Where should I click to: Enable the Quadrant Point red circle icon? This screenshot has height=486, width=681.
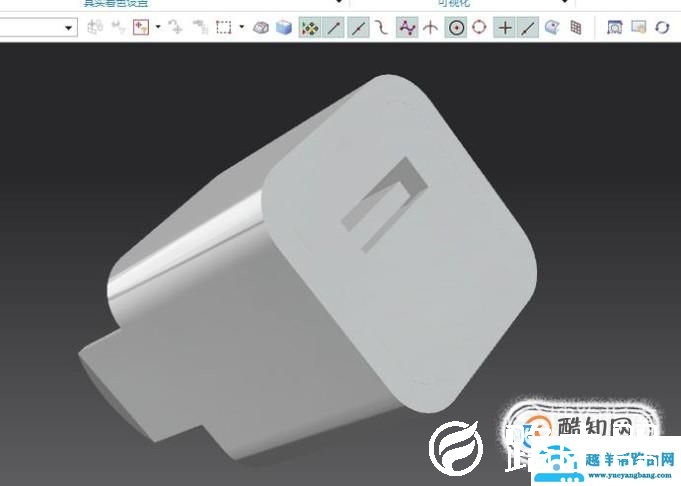tap(479, 27)
